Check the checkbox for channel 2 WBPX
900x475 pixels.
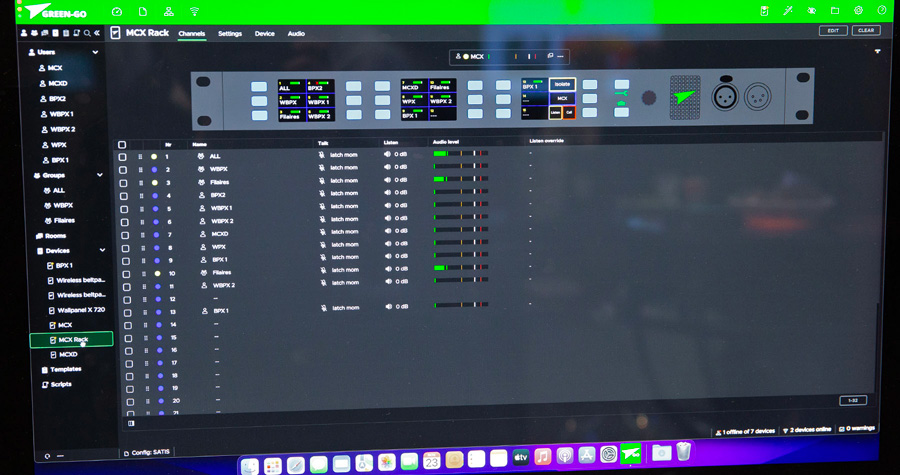click(123, 170)
